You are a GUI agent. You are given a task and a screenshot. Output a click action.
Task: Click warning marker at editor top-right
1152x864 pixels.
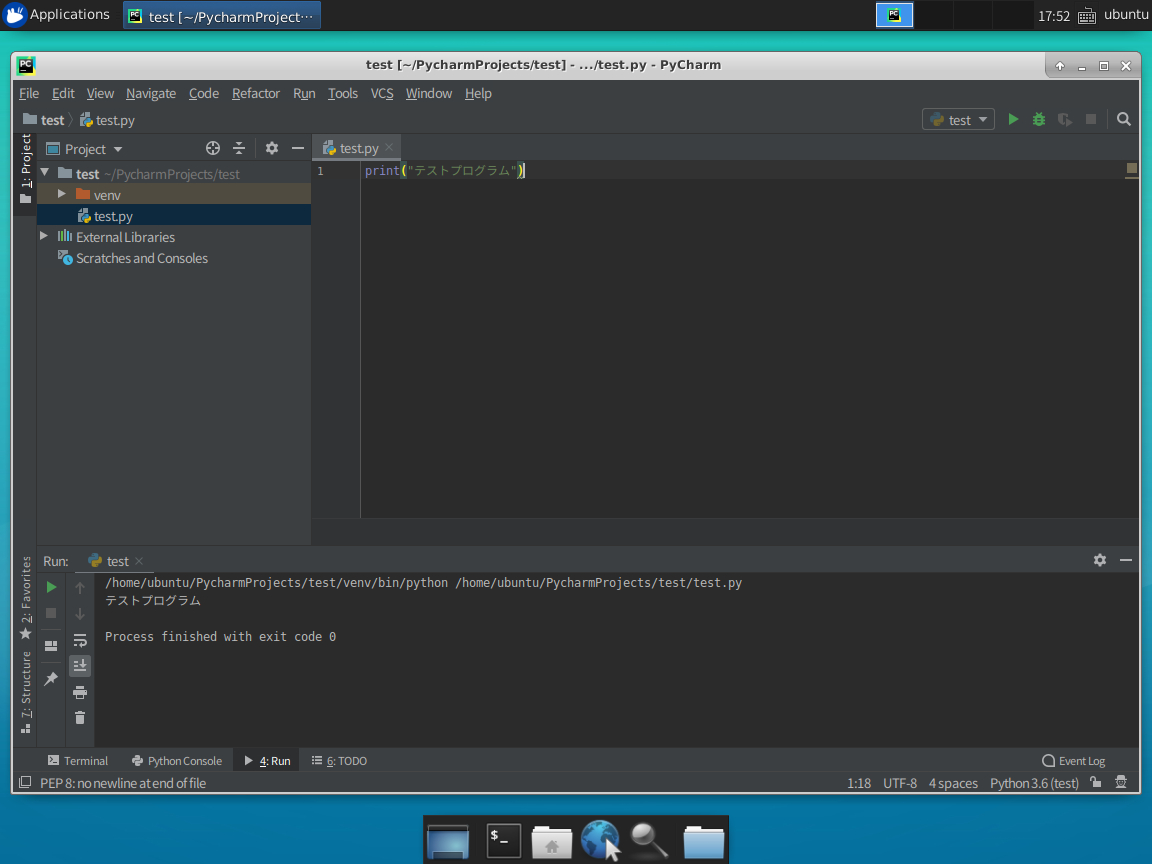pyautogui.click(x=1131, y=169)
